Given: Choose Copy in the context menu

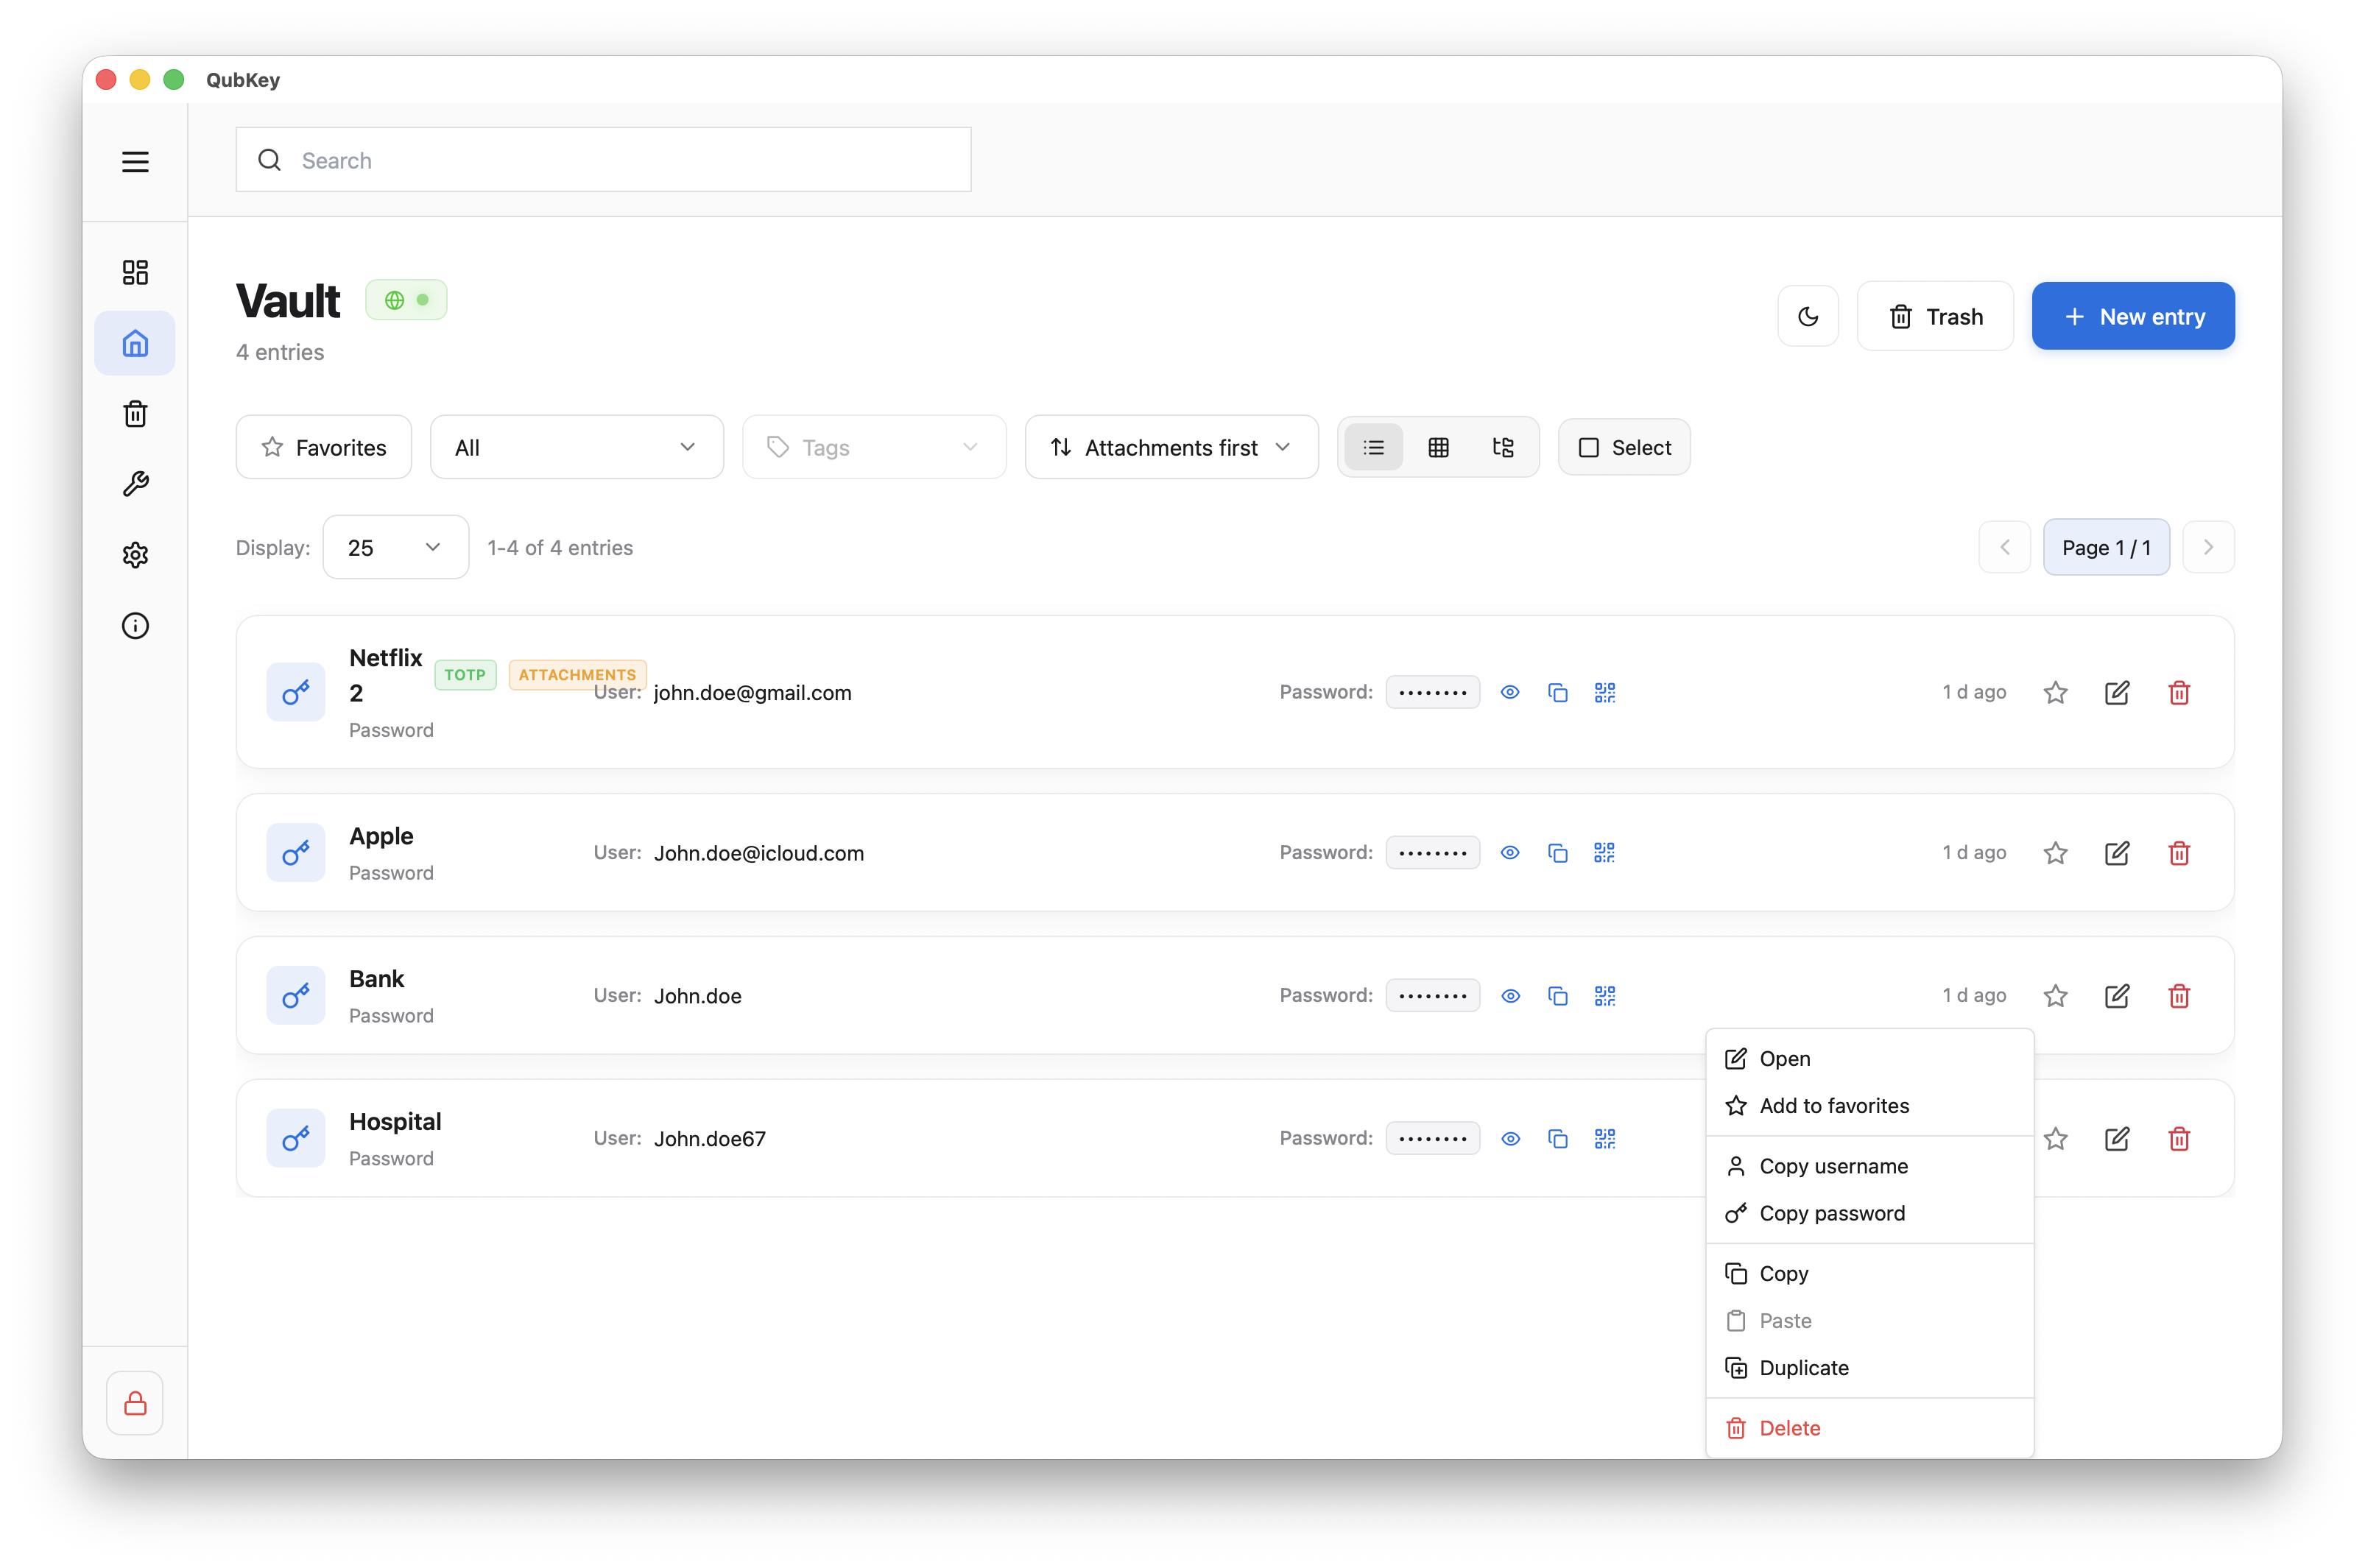Looking at the screenshot, I should (1869, 1273).
